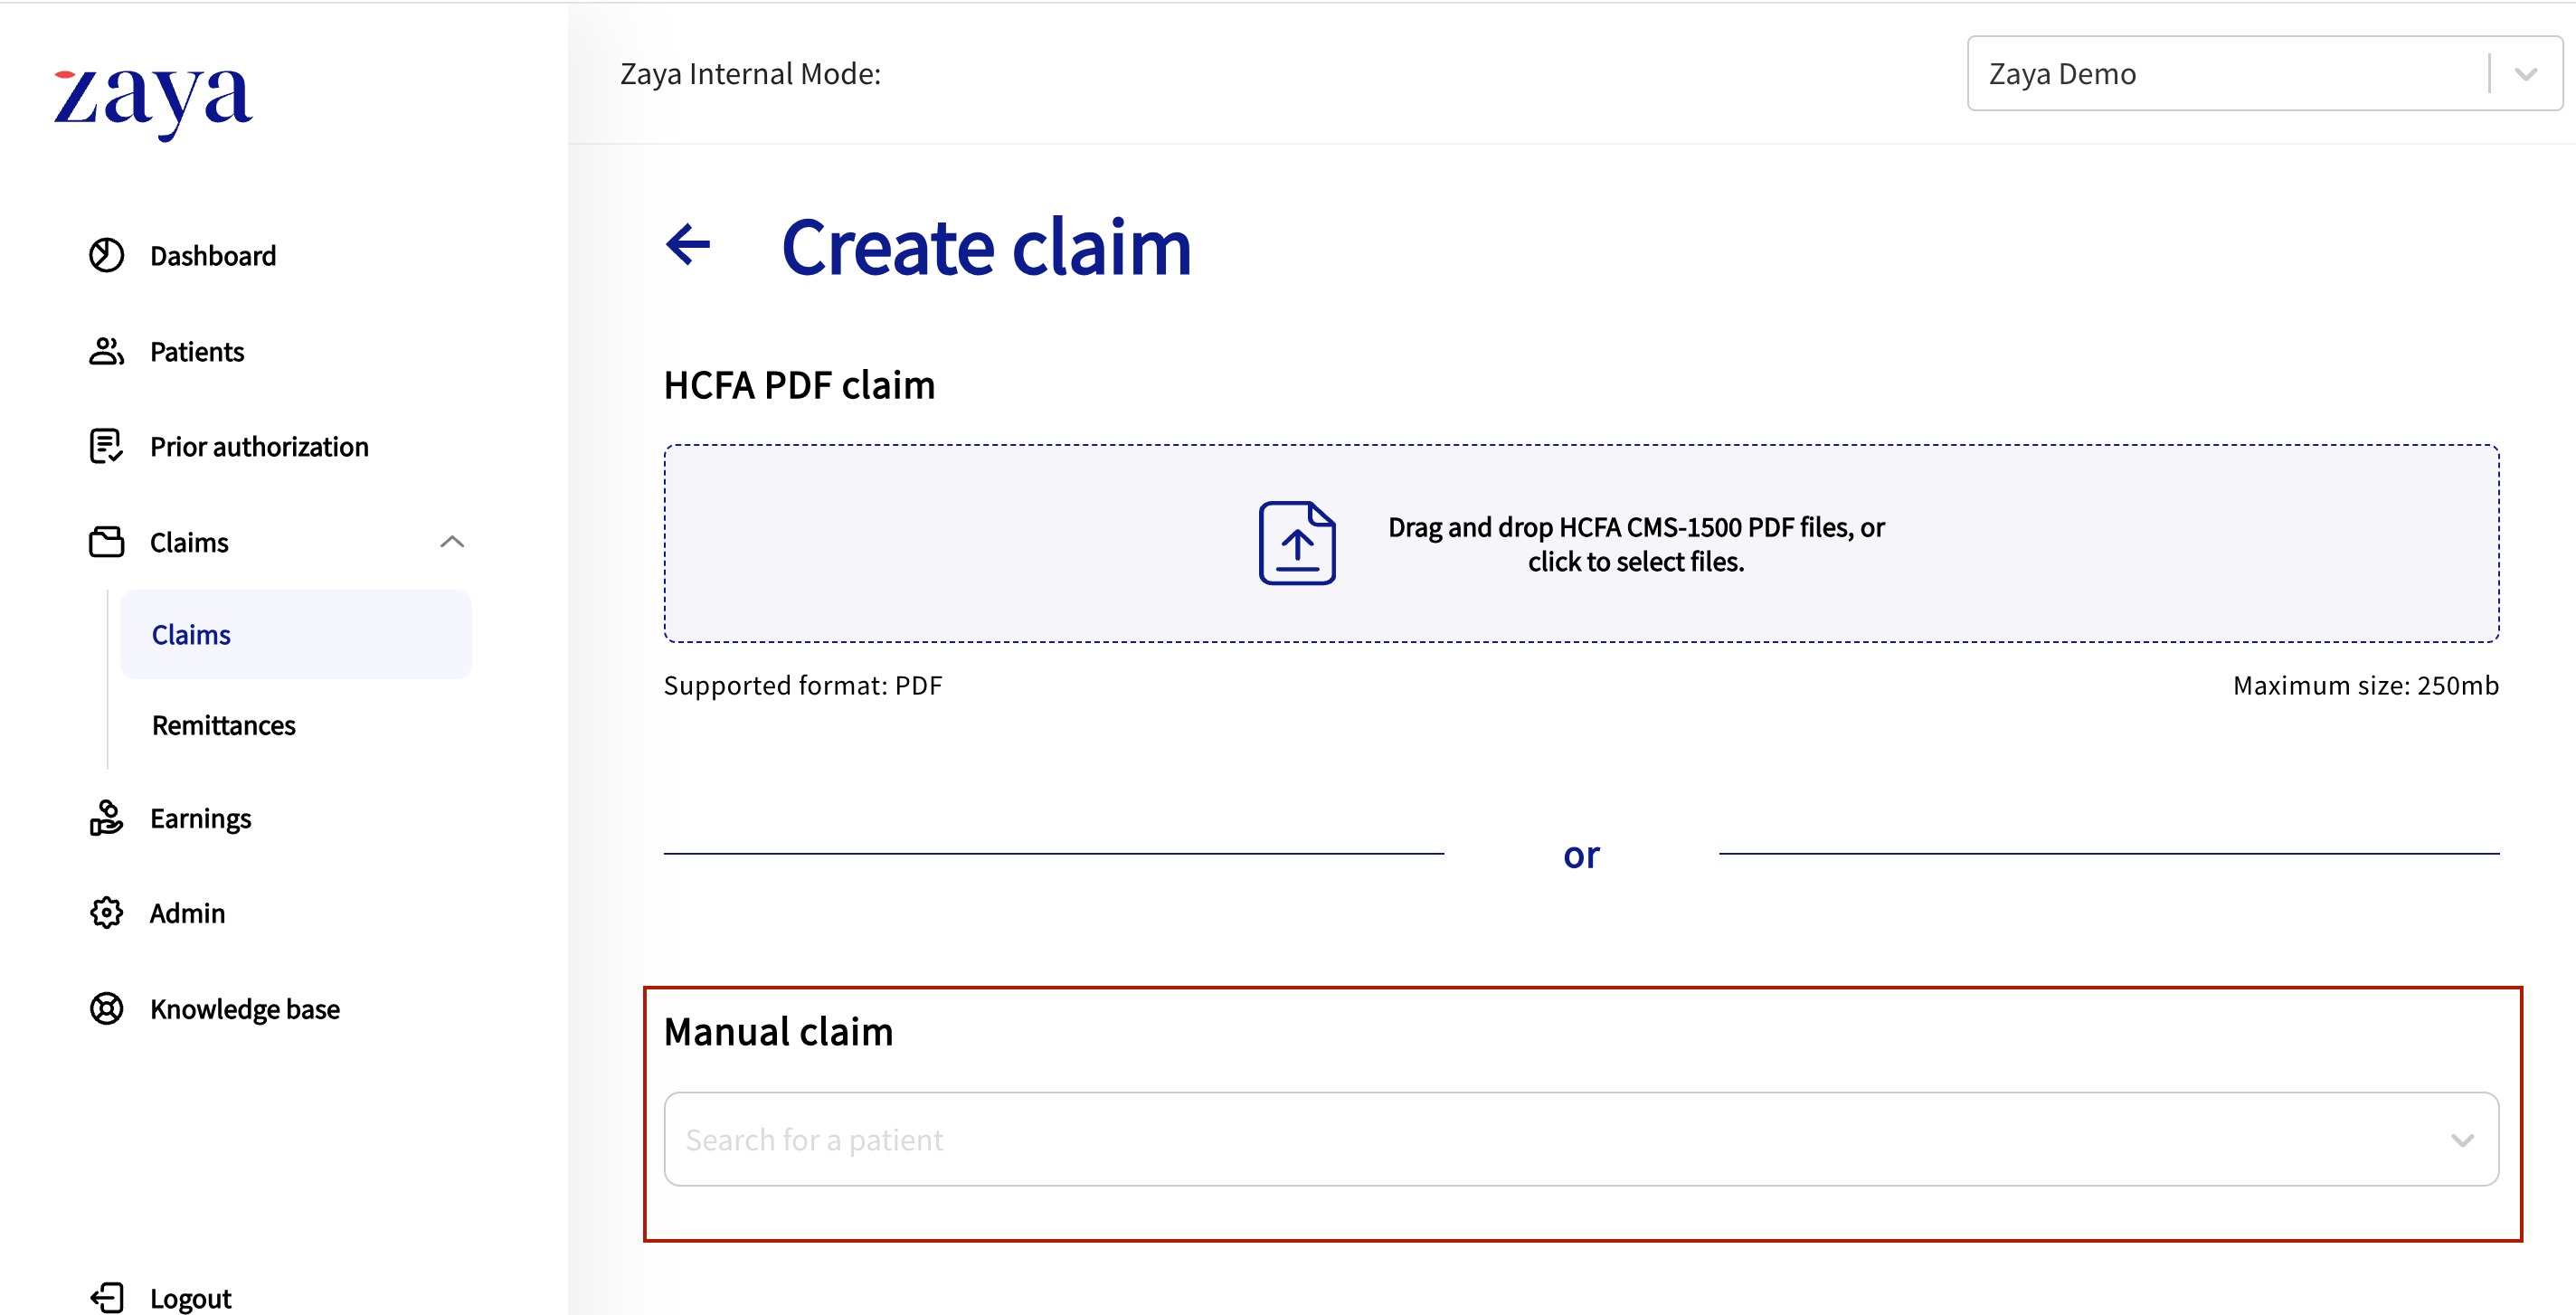This screenshot has height=1315, width=2576.
Task: Open the Remittances submenu item
Action: tap(223, 725)
